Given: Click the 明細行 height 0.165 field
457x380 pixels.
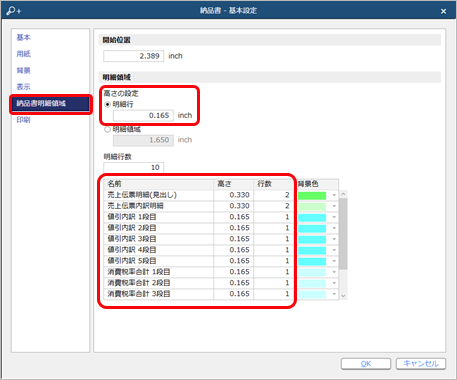Looking at the screenshot, I should coord(143,116).
